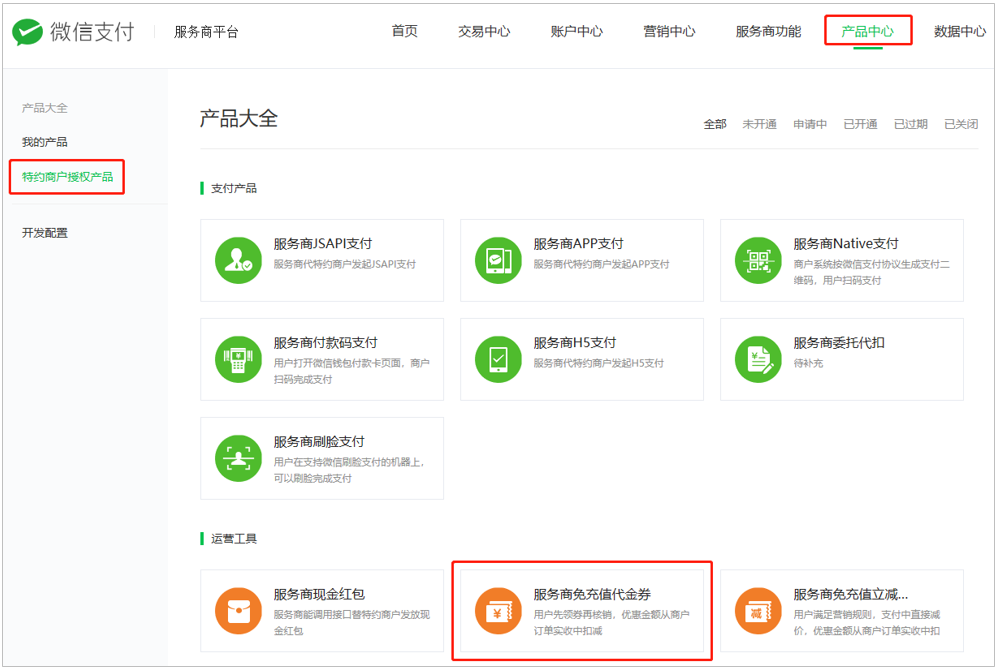This screenshot has height=671, width=1001.
Task: Click the 支付产品 section heading
Action: pyautogui.click(x=234, y=188)
